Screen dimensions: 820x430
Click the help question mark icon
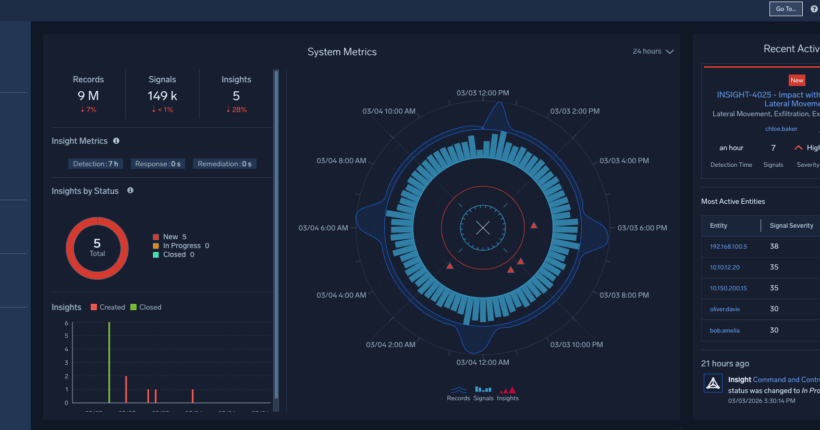(x=815, y=8)
